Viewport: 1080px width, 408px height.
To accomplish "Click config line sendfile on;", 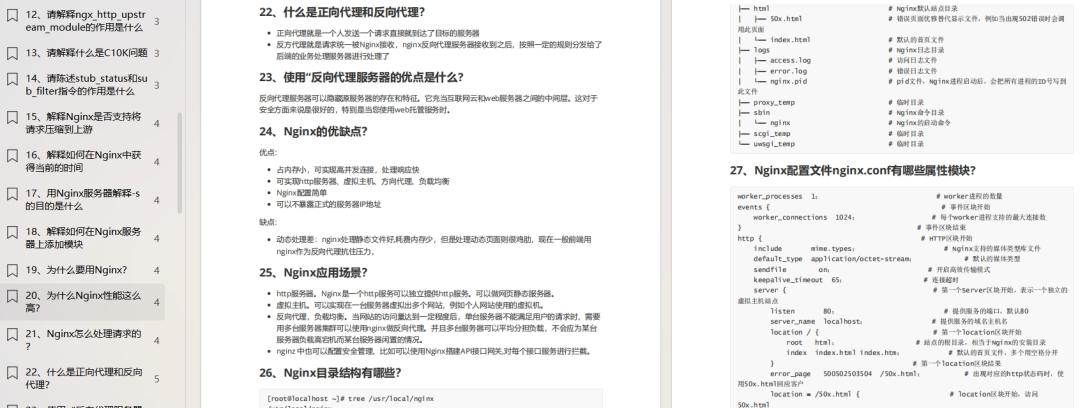I will pos(791,269).
